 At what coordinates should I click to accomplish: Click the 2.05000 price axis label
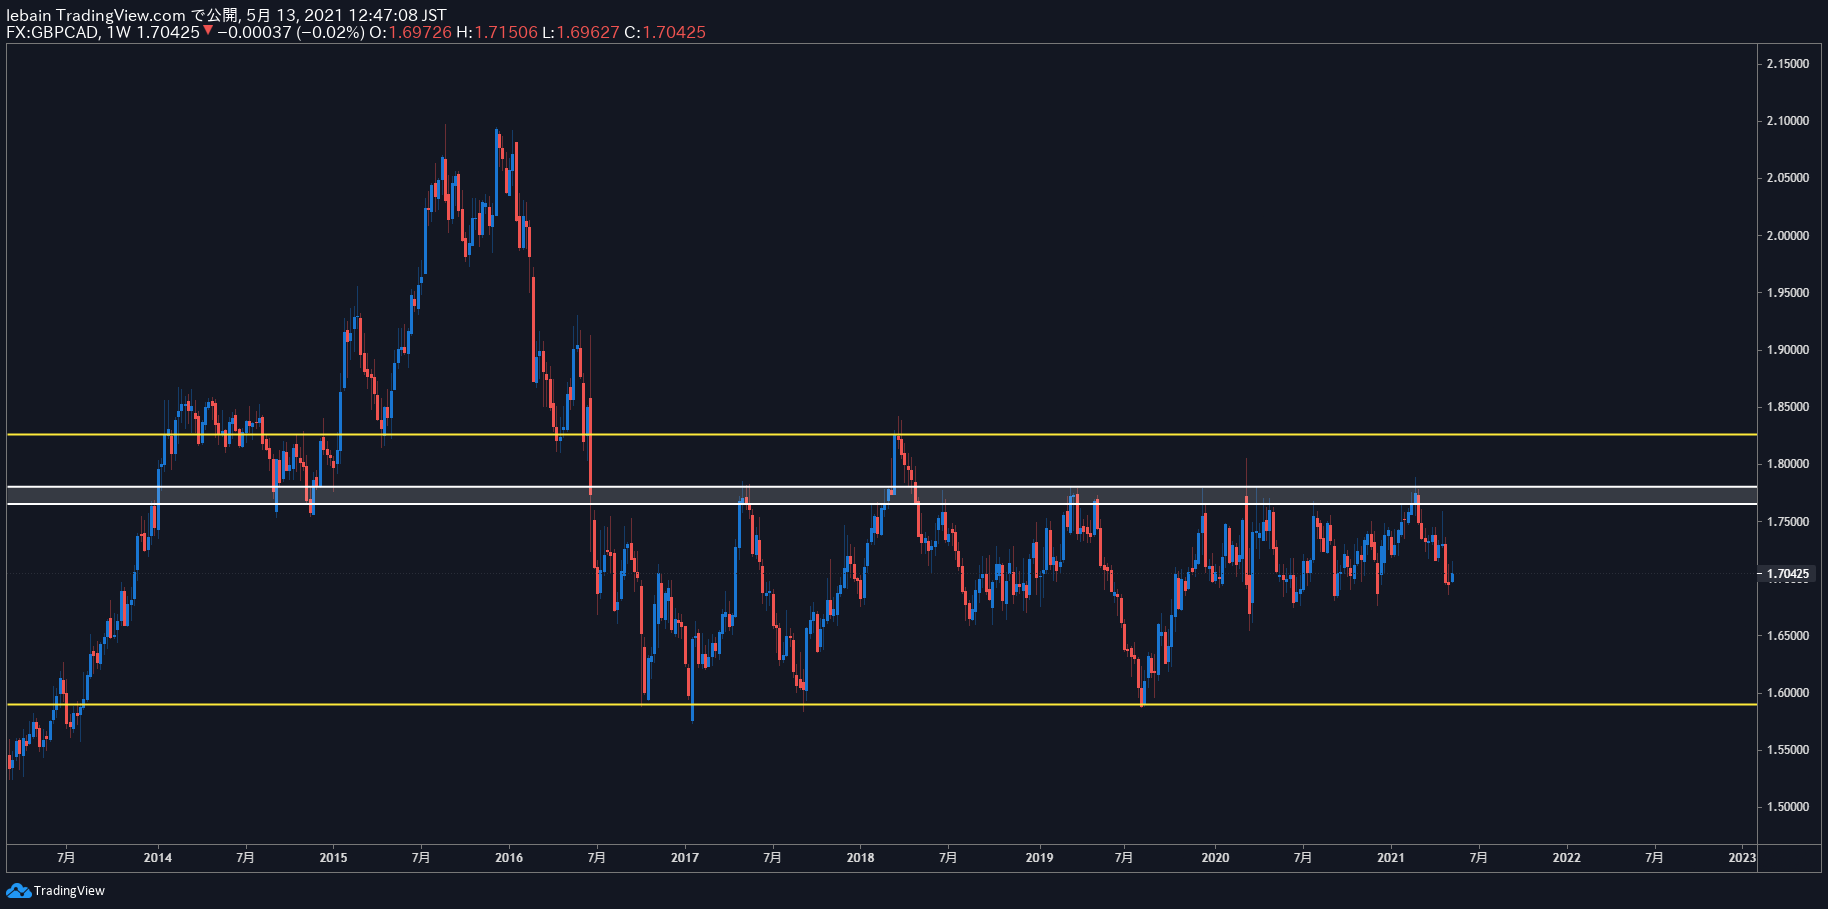point(1787,178)
